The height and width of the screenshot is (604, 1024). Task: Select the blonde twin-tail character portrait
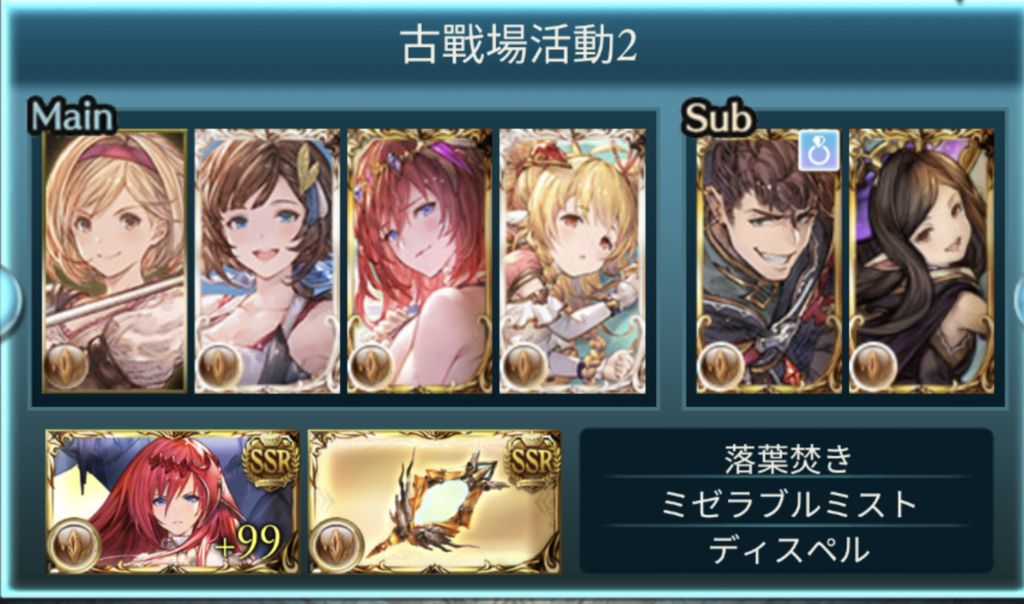pyautogui.click(x=572, y=261)
